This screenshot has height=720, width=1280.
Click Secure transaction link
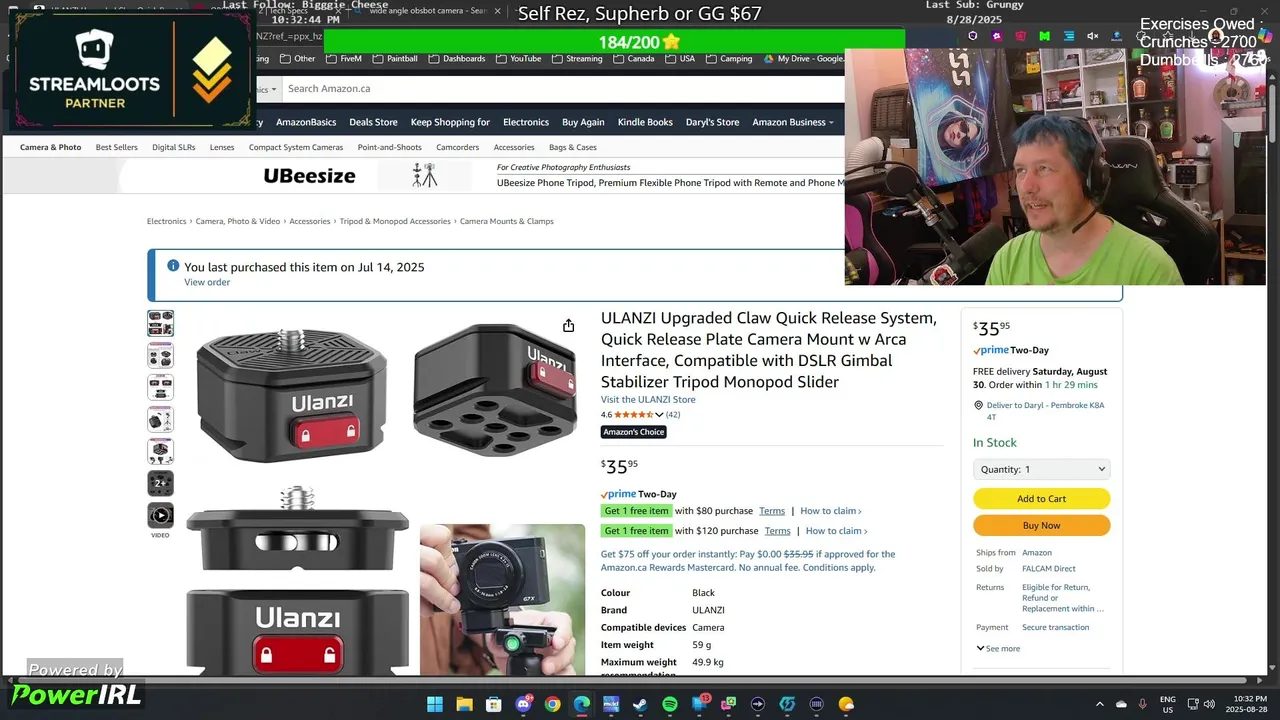tap(1055, 627)
